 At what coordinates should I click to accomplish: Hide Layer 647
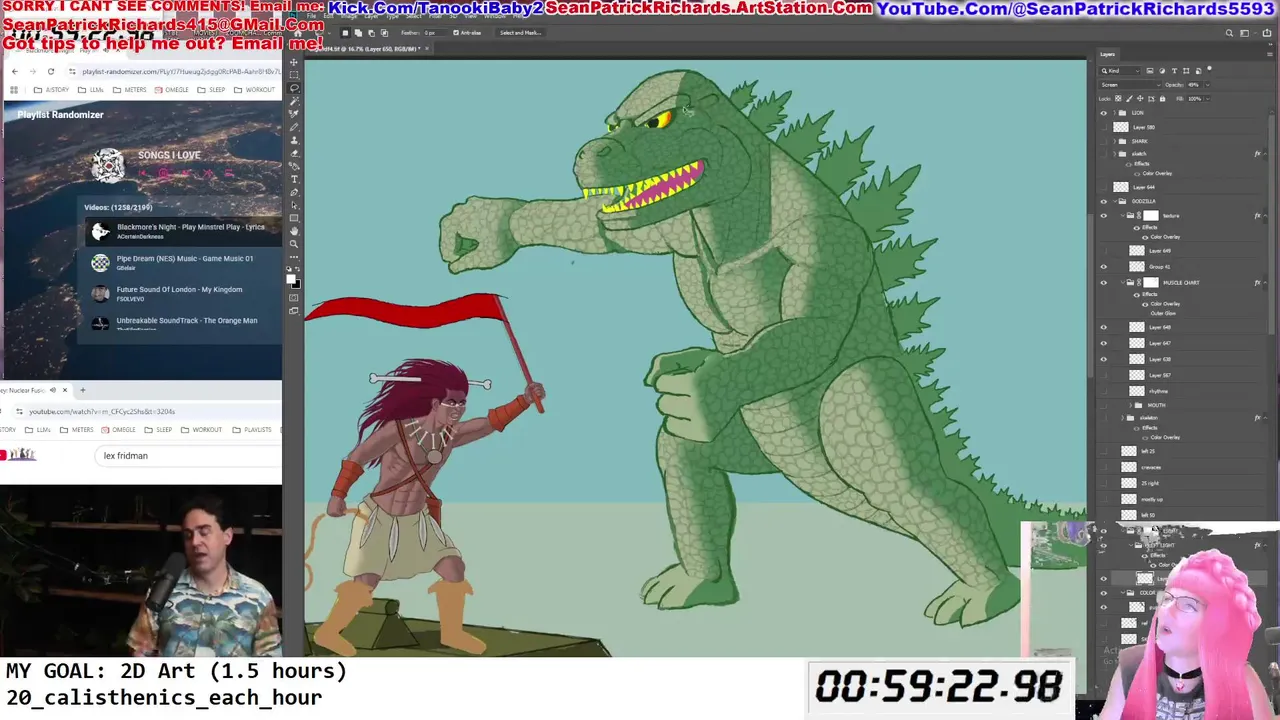(1104, 343)
